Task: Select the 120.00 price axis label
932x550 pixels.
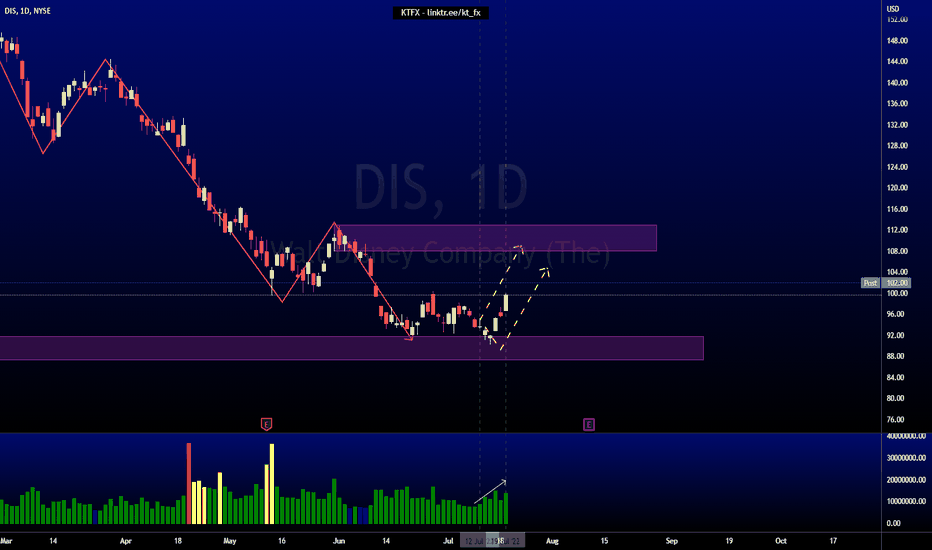Action: coord(897,188)
